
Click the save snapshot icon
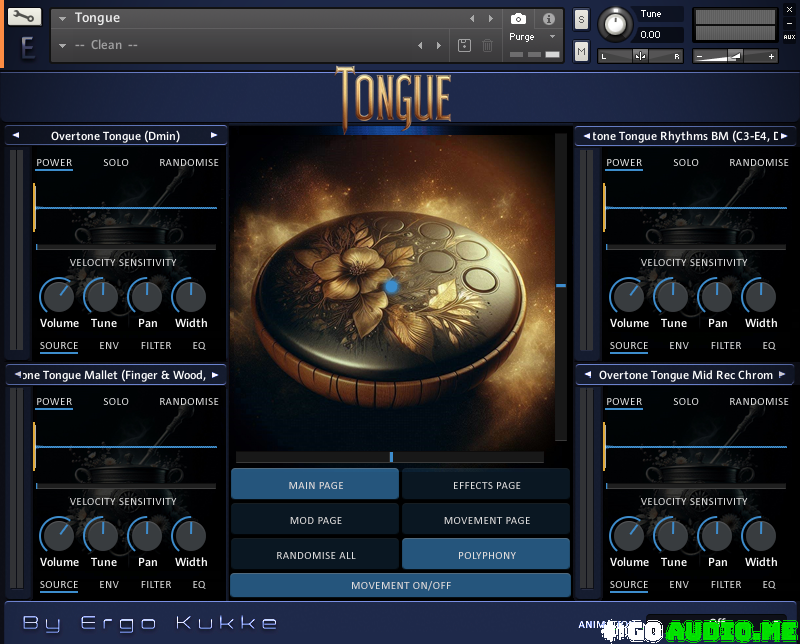(464, 45)
